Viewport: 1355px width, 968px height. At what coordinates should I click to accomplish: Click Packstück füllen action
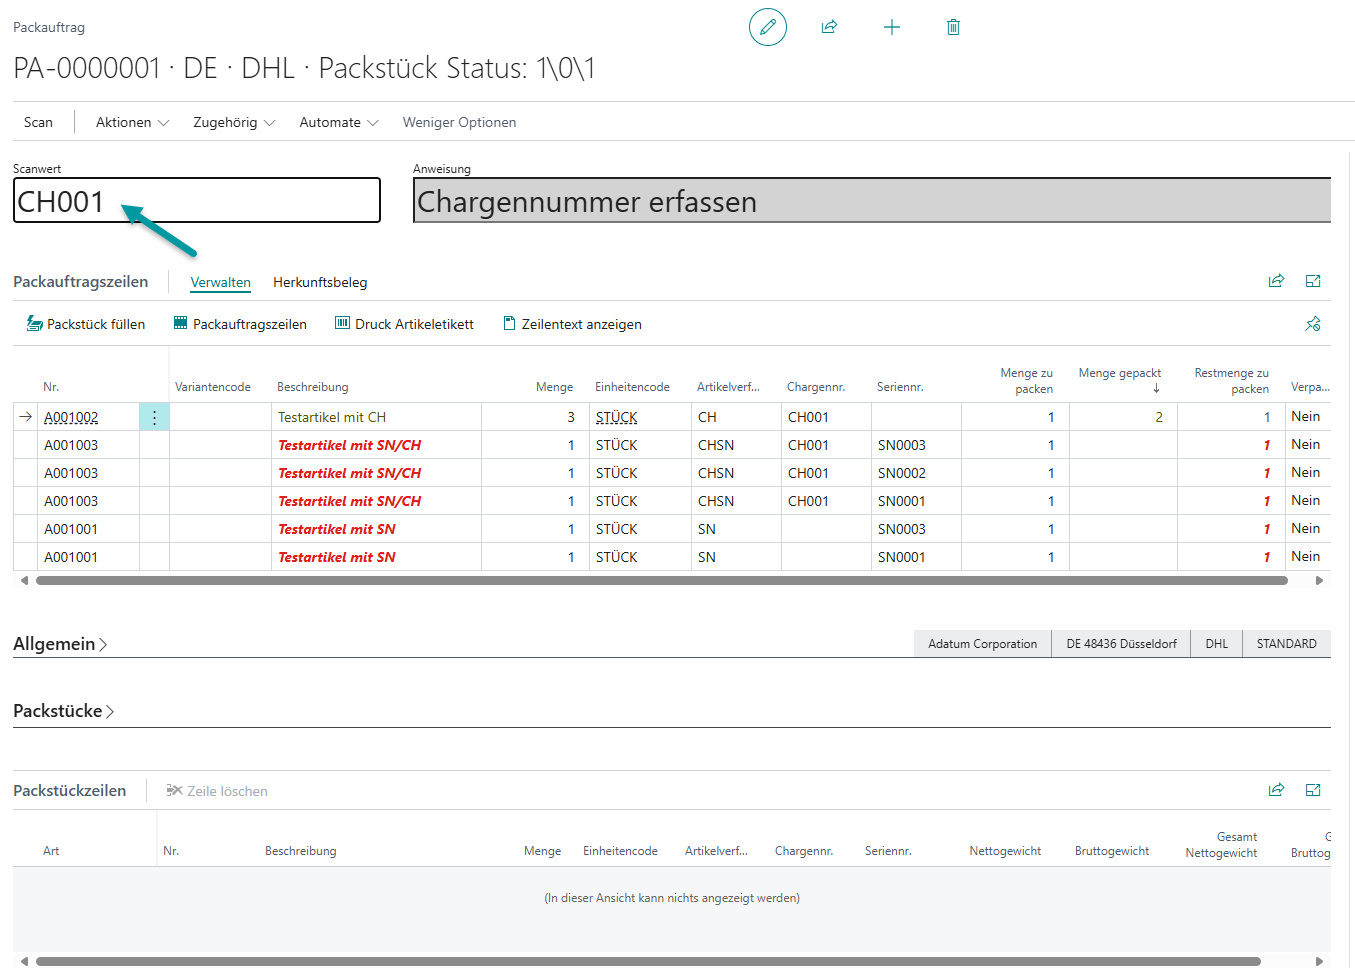tap(86, 324)
